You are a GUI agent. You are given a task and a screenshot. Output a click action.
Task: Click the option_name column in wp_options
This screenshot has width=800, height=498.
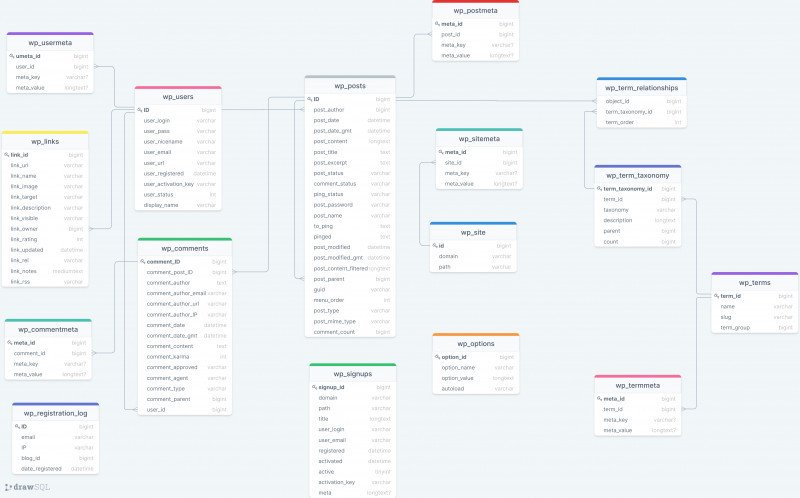[x=476, y=367]
